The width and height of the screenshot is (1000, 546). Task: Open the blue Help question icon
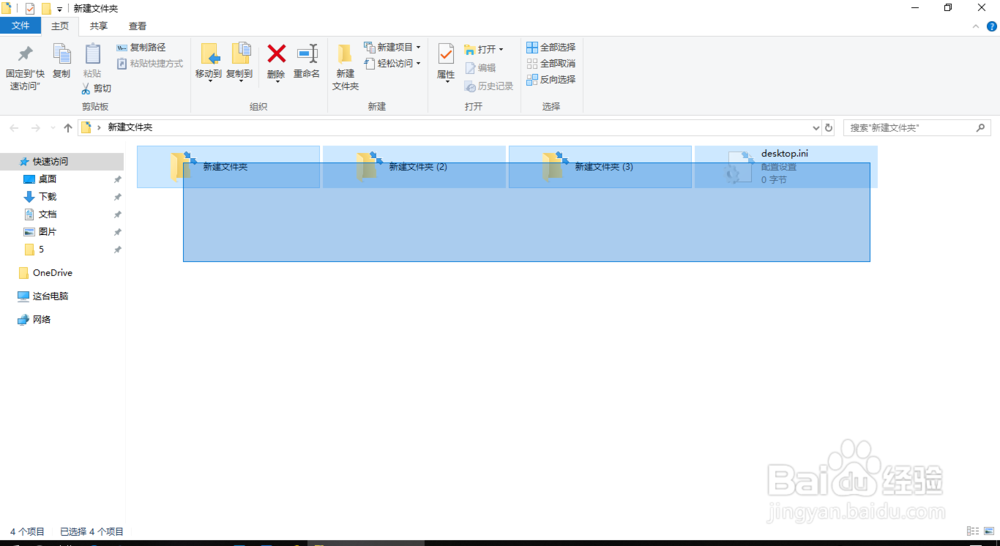(x=992, y=26)
